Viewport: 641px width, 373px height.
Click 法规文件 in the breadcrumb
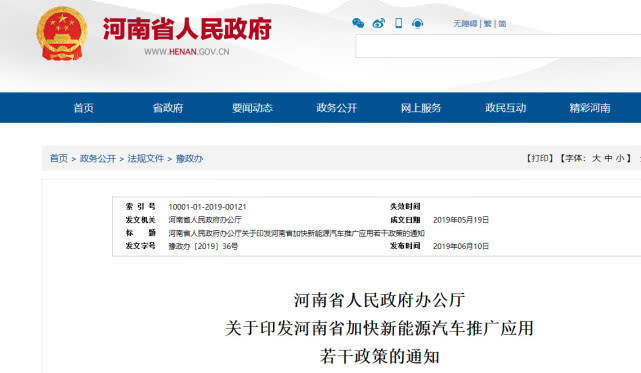[x=146, y=158]
